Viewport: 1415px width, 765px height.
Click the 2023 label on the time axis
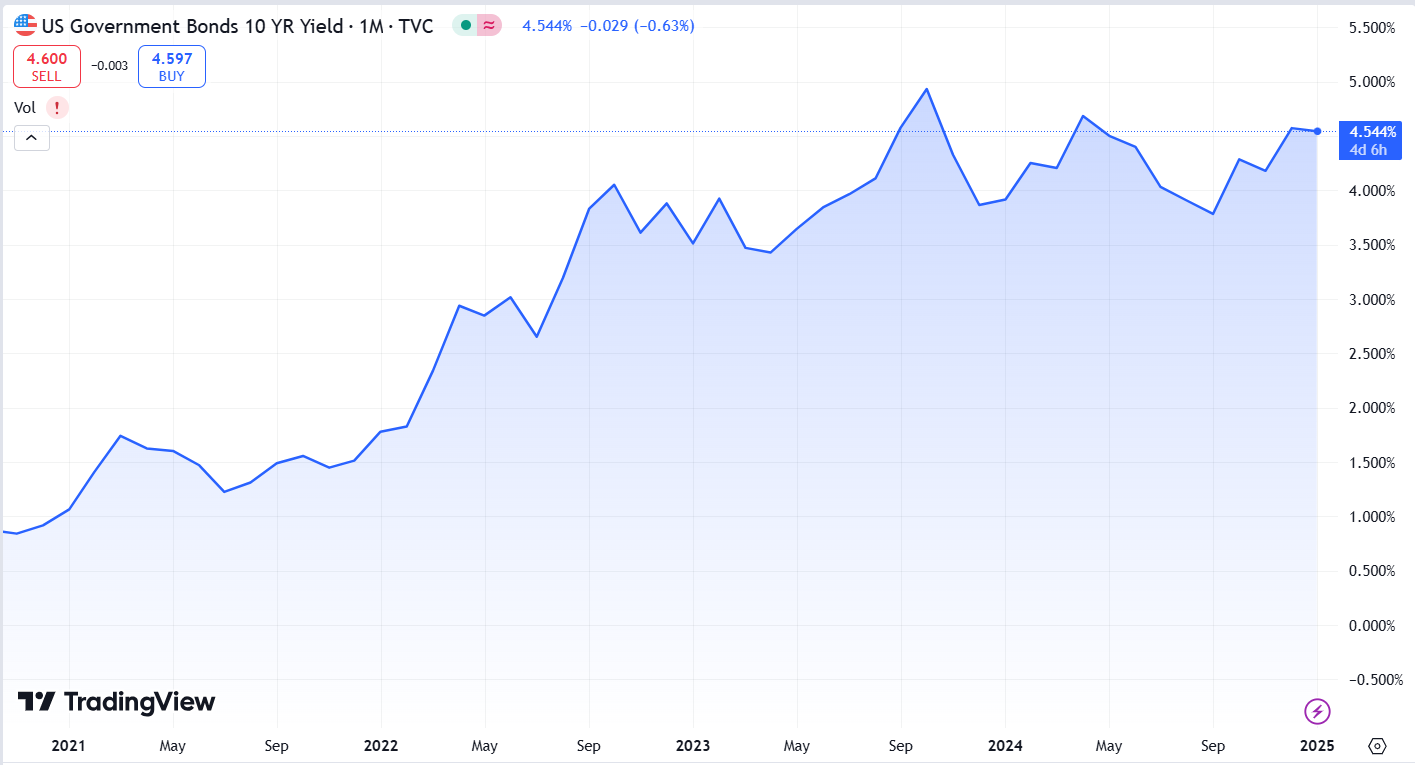[693, 746]
